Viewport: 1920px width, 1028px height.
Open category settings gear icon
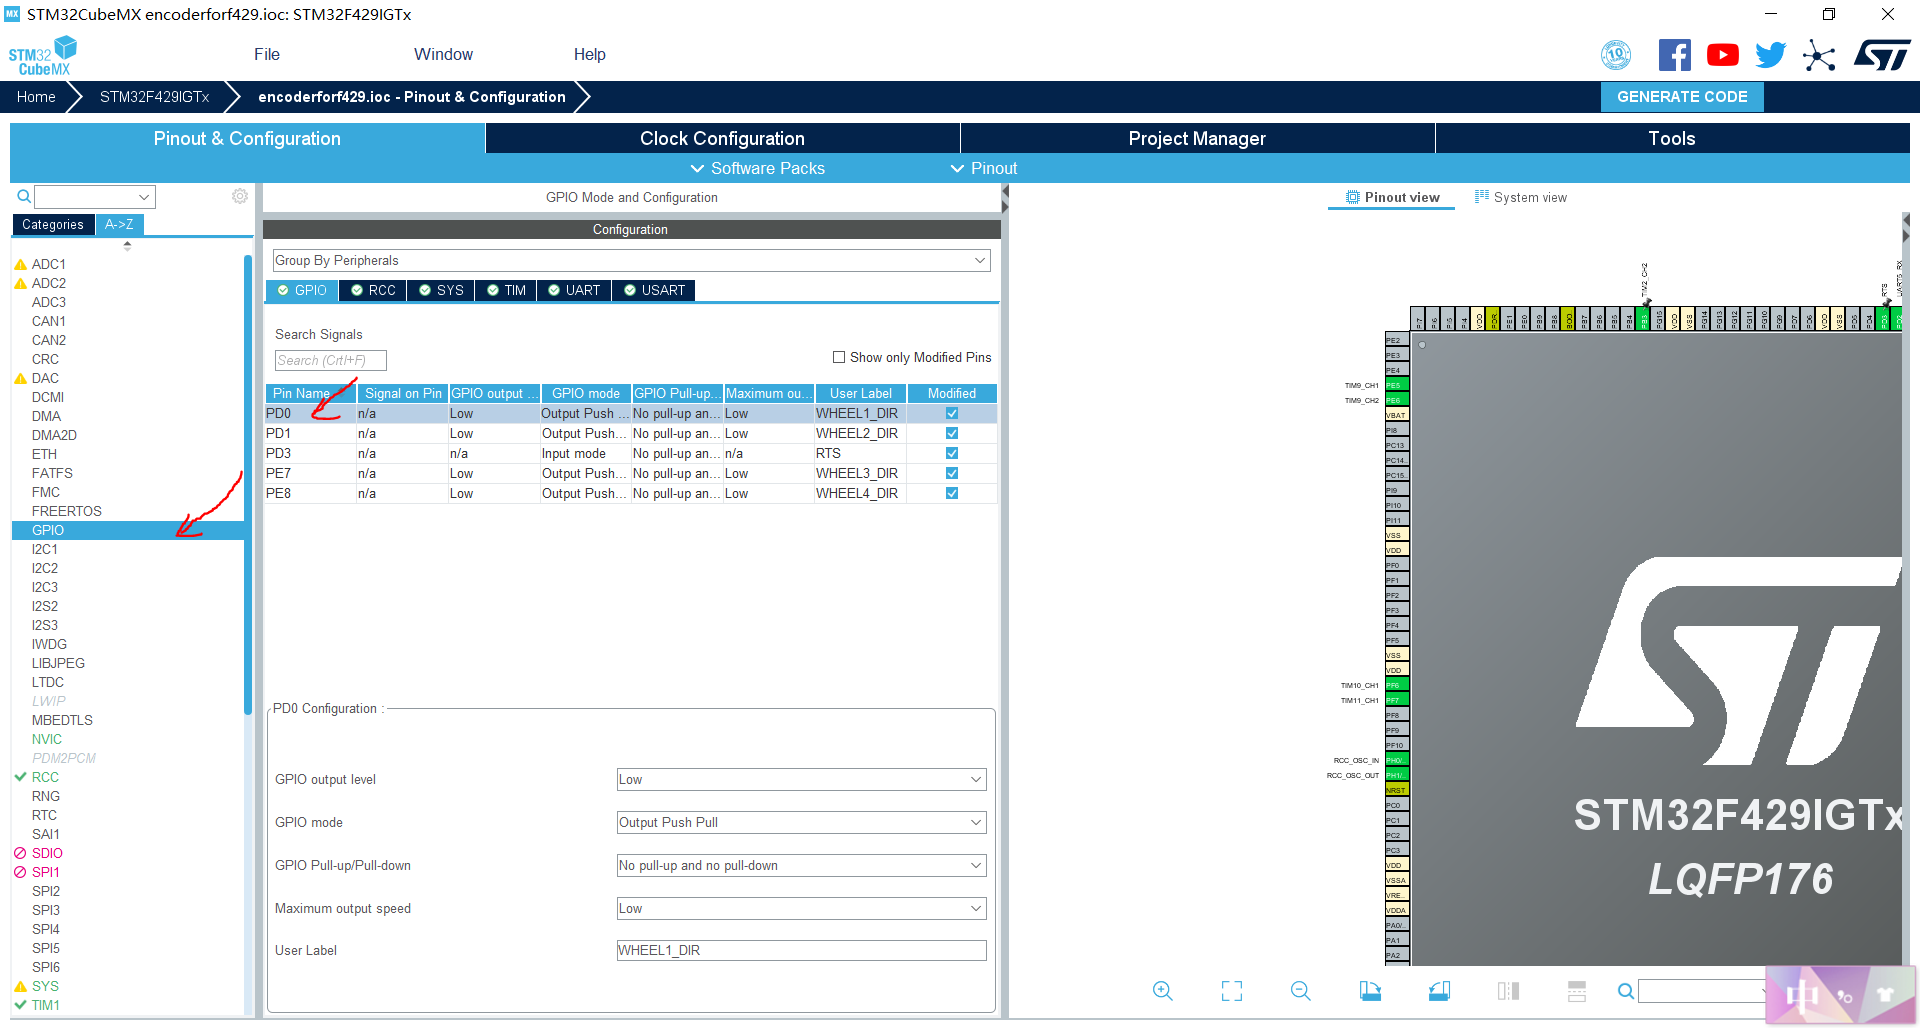pyautogui.click(x=240, y=196)
